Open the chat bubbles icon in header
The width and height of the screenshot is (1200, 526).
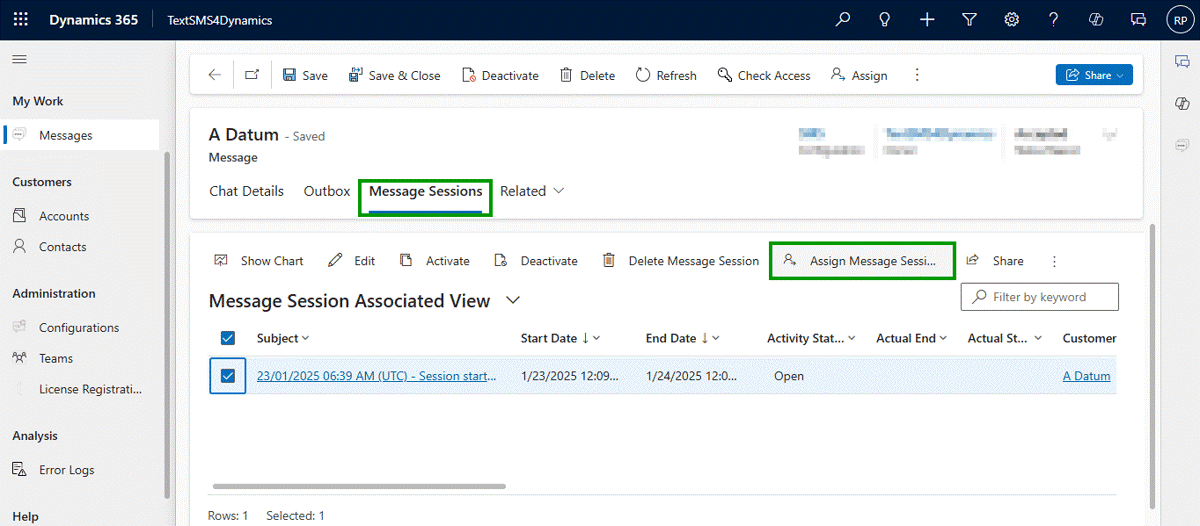click(x=1137, y=20)
